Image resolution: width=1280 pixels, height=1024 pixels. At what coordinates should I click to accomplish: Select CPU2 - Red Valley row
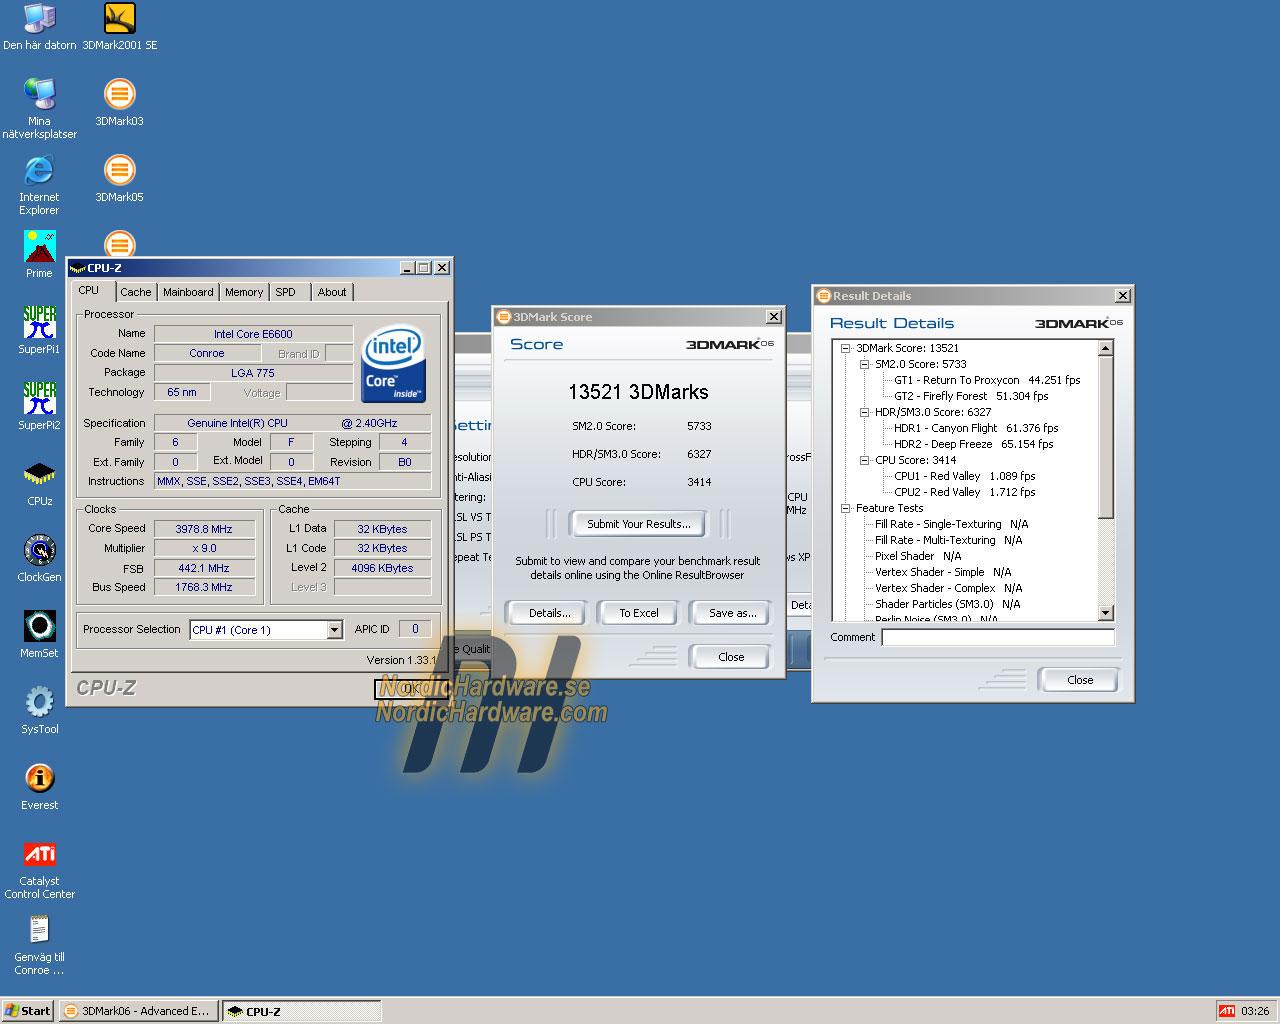click(964, 492)
